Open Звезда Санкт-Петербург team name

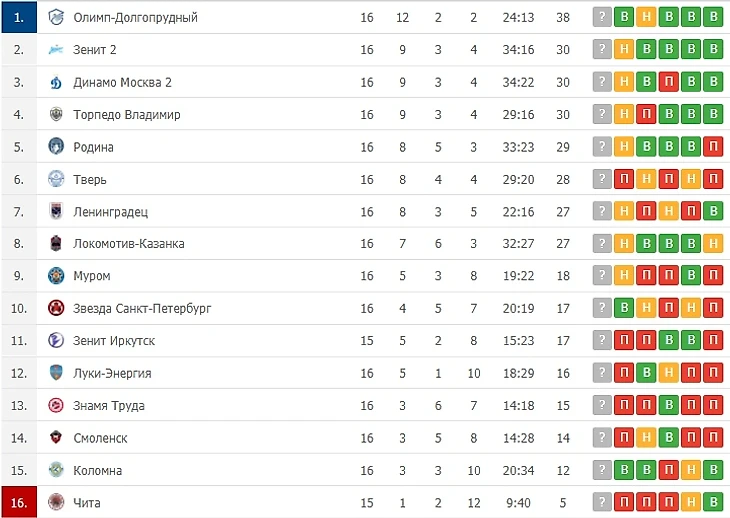click(x=142, y=308)
